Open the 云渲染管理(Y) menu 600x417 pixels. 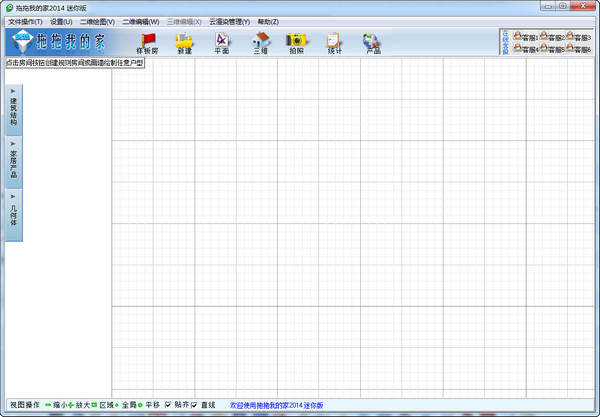coord(230,22)
